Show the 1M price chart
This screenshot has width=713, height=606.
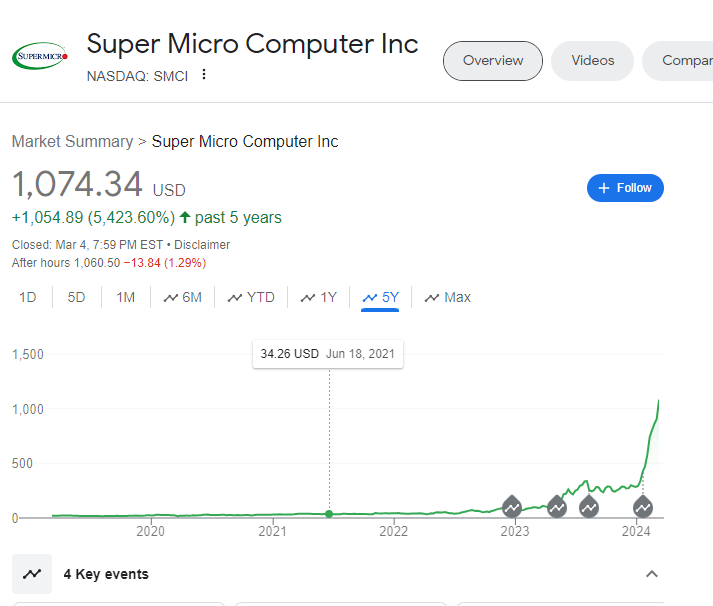click(125, 297)
